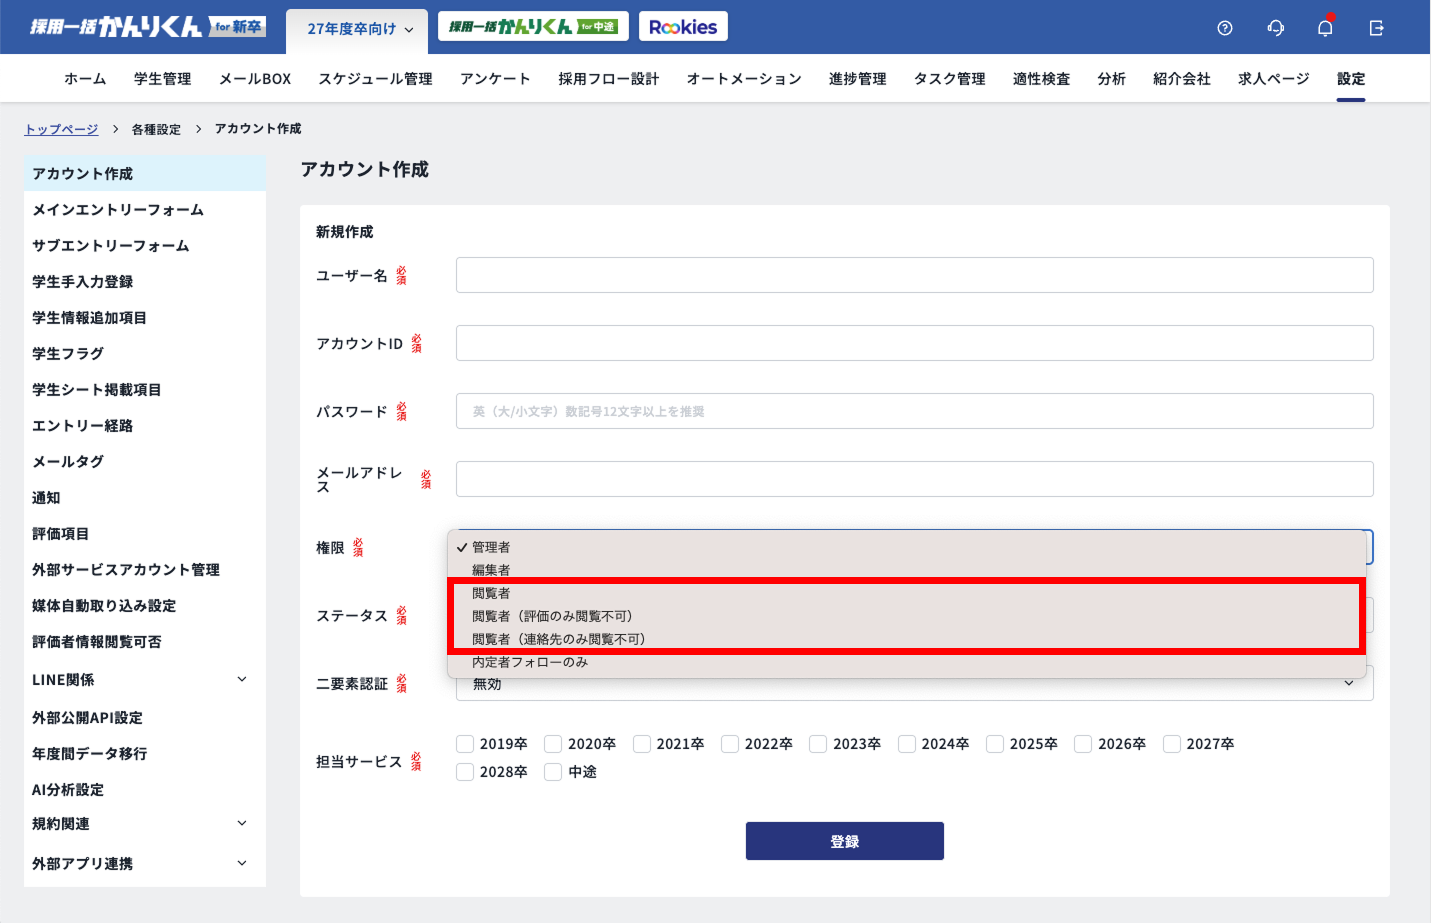The height and width of the screenshot is (923, 1431).
Task: Enable the 中途 service checkbox
Action: (x=553, y=772)
